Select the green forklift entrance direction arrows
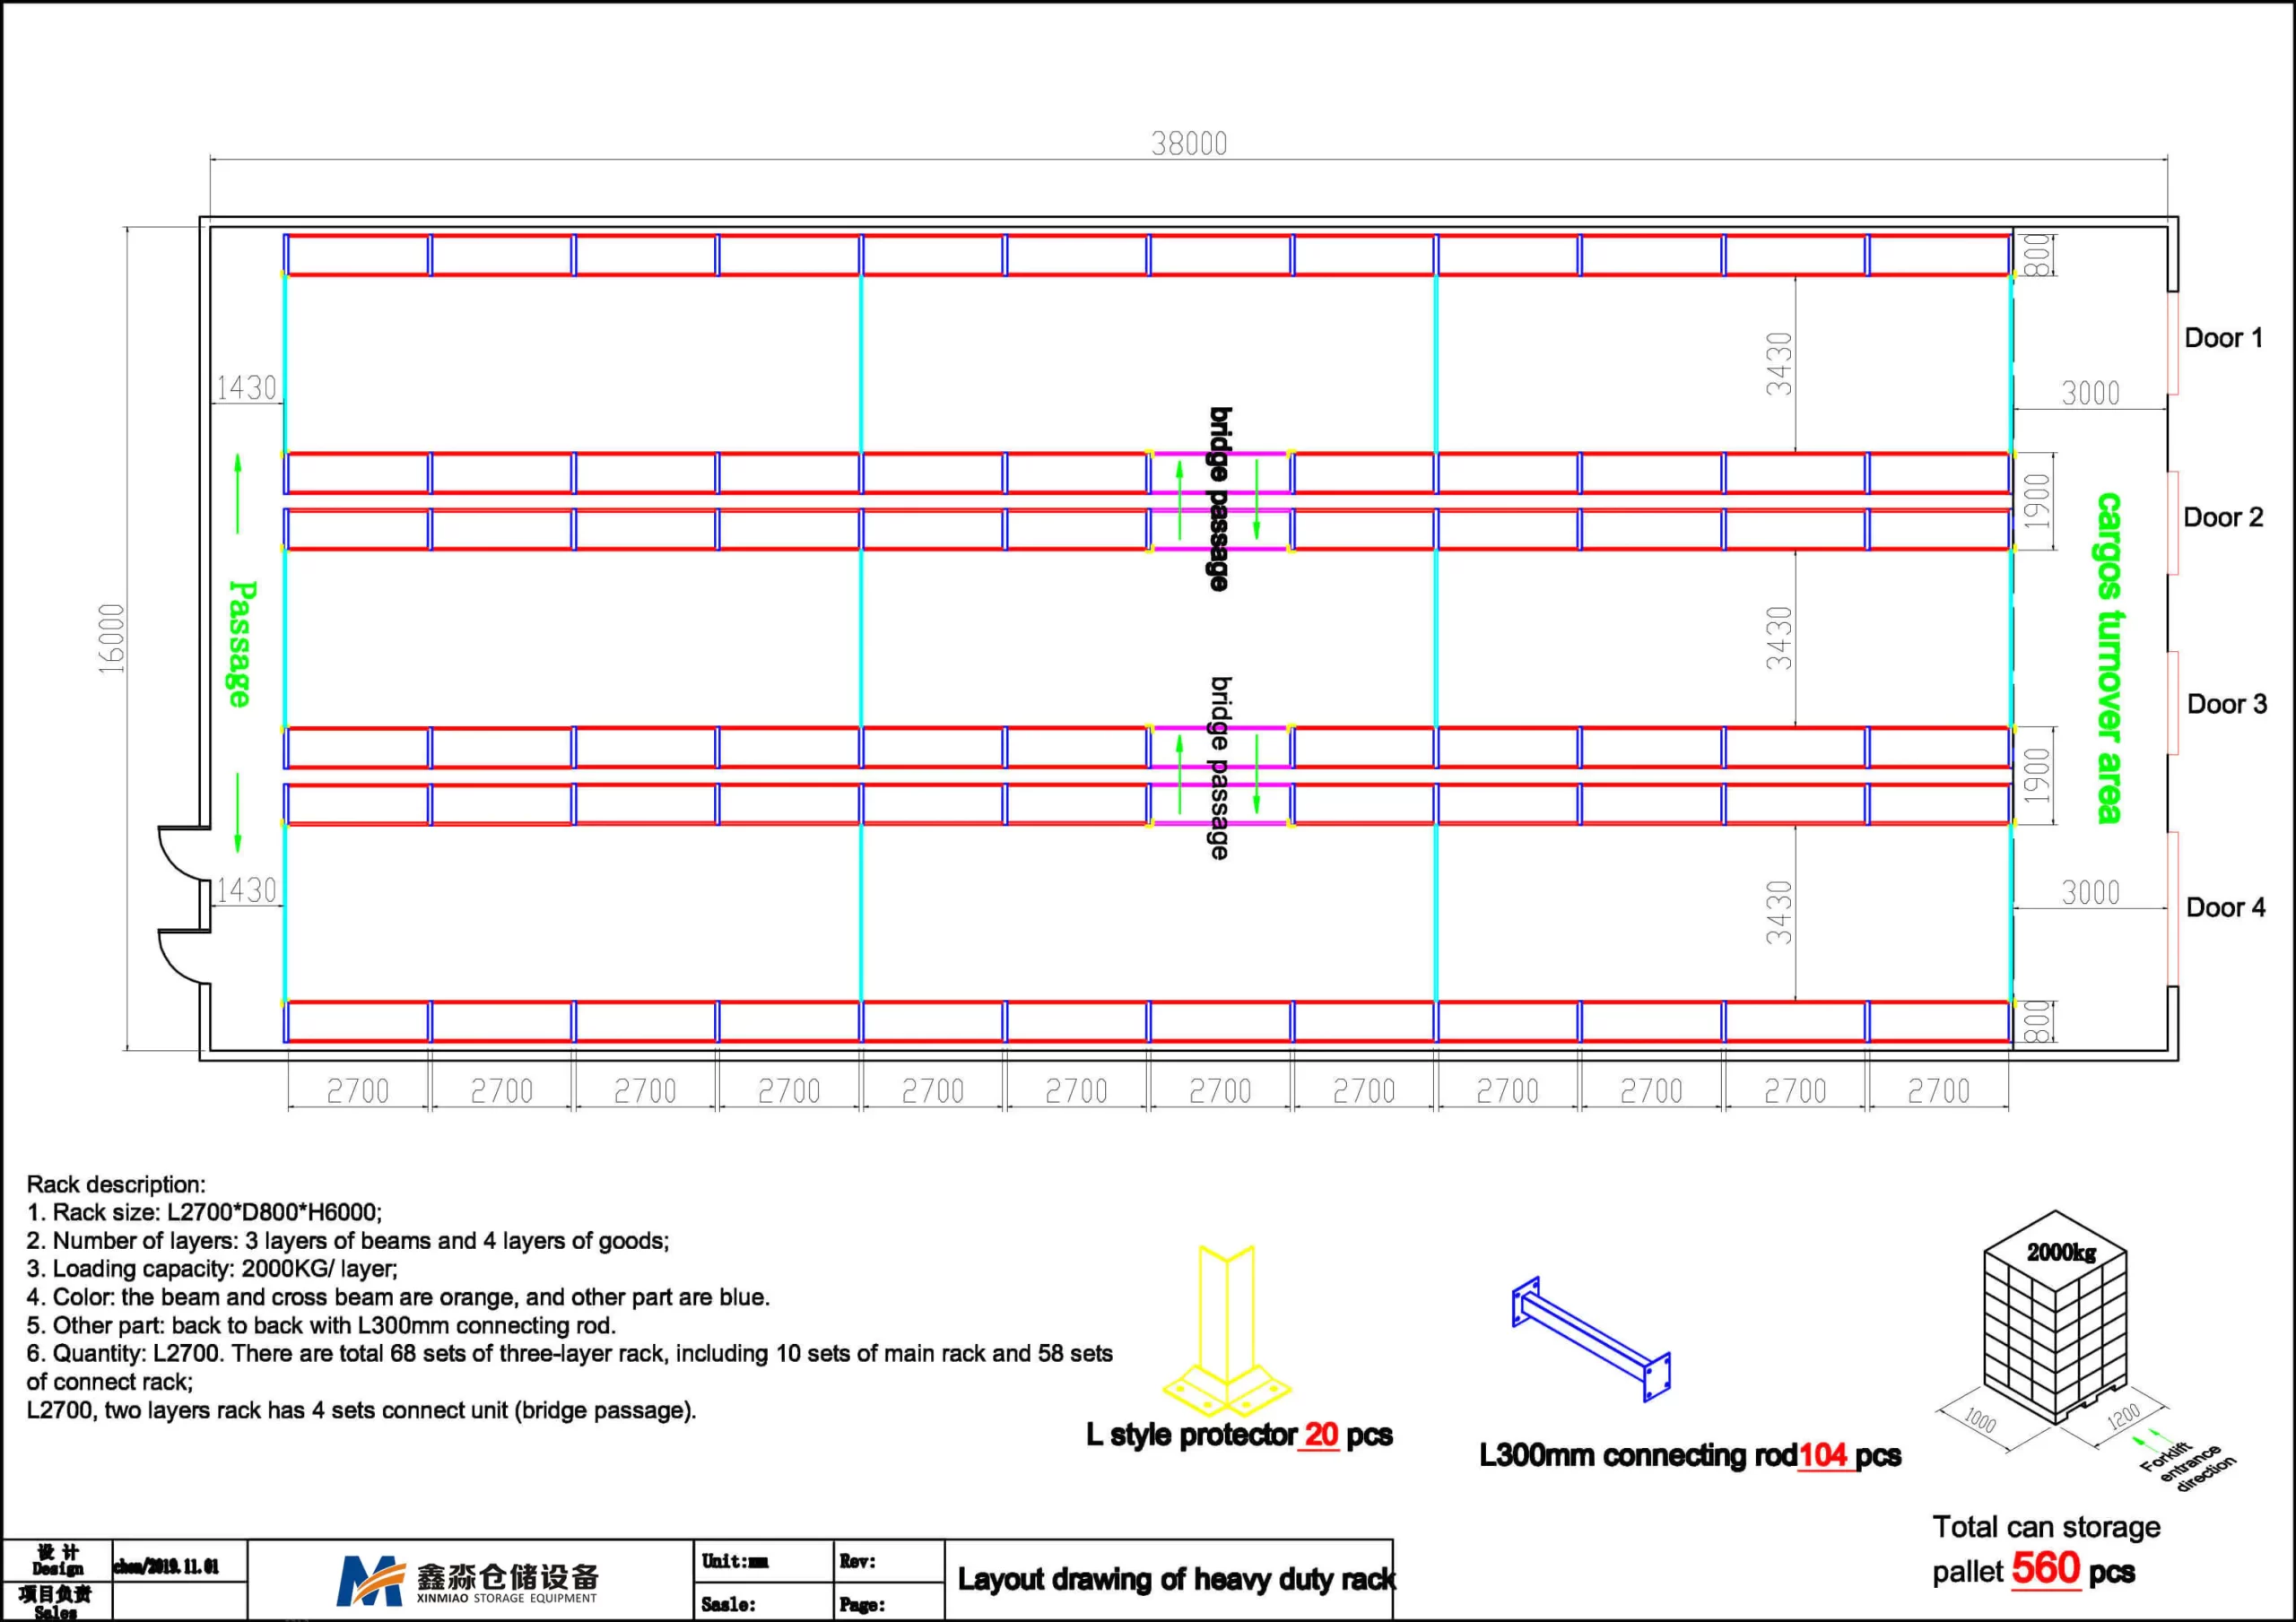This screenshot has height=1622, width=2296. 2147,1439
